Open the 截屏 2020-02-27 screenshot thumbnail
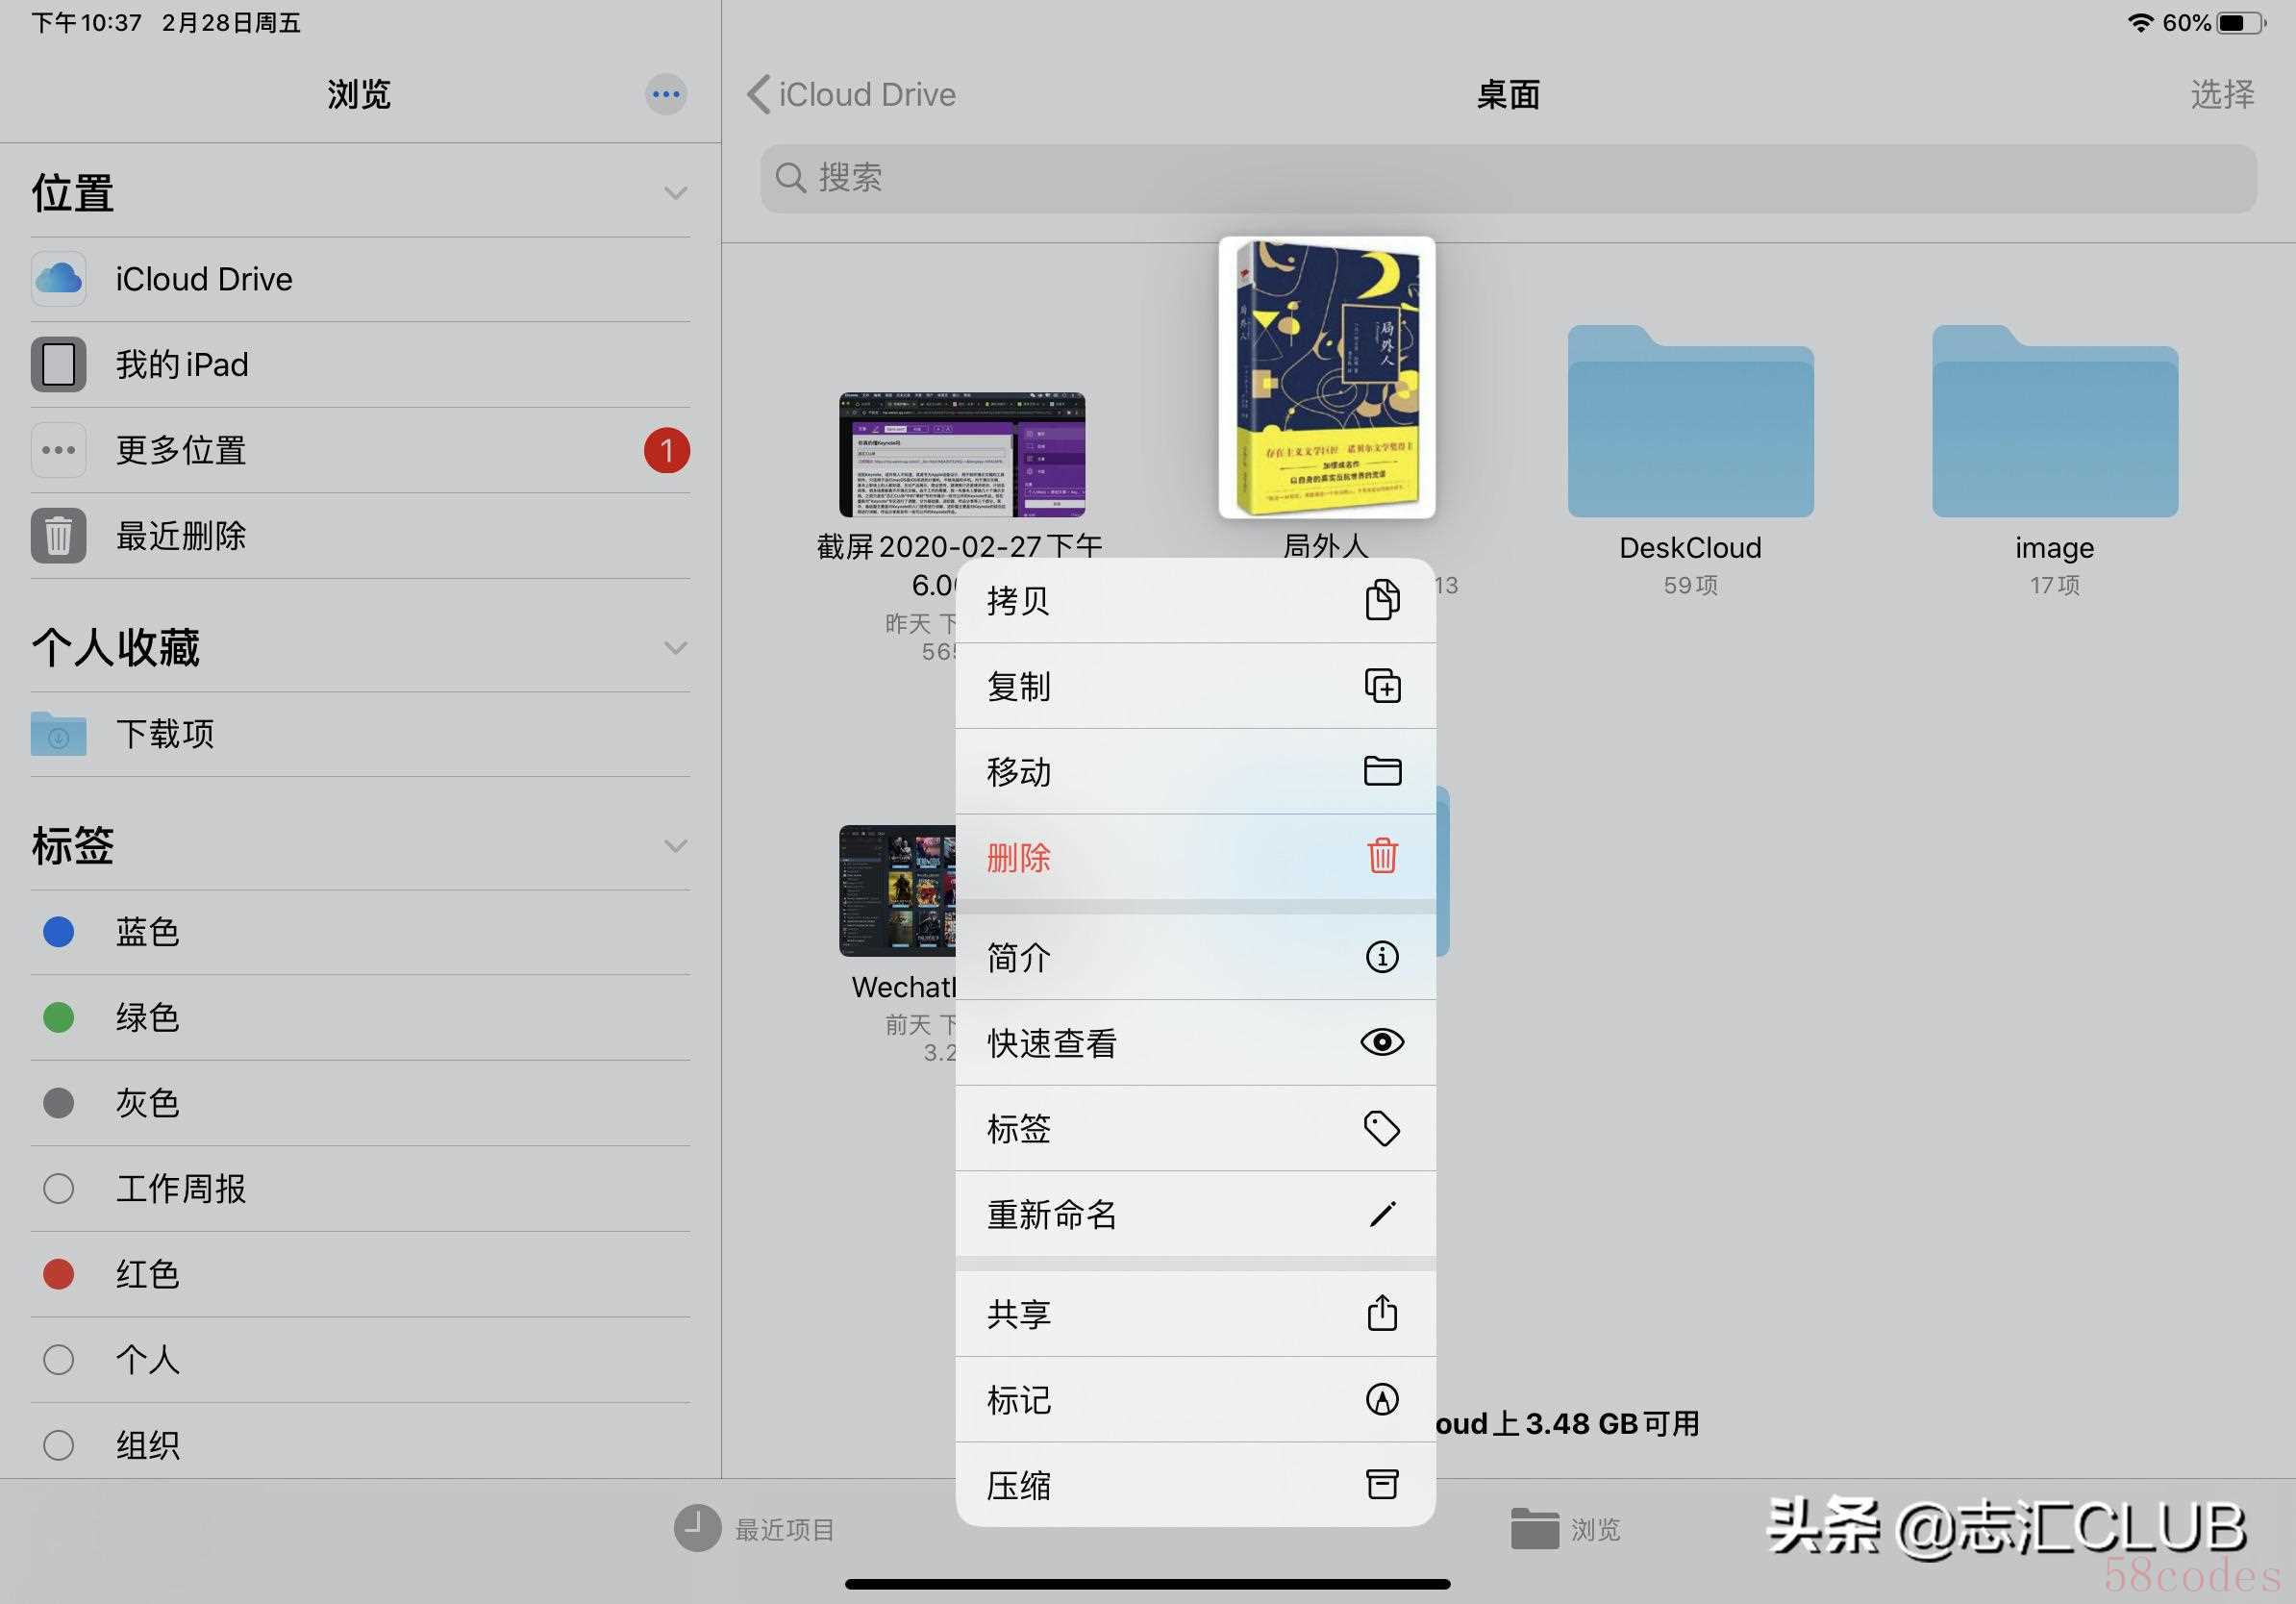Viewport: 2296px width, 1604px height. [961, 455]
